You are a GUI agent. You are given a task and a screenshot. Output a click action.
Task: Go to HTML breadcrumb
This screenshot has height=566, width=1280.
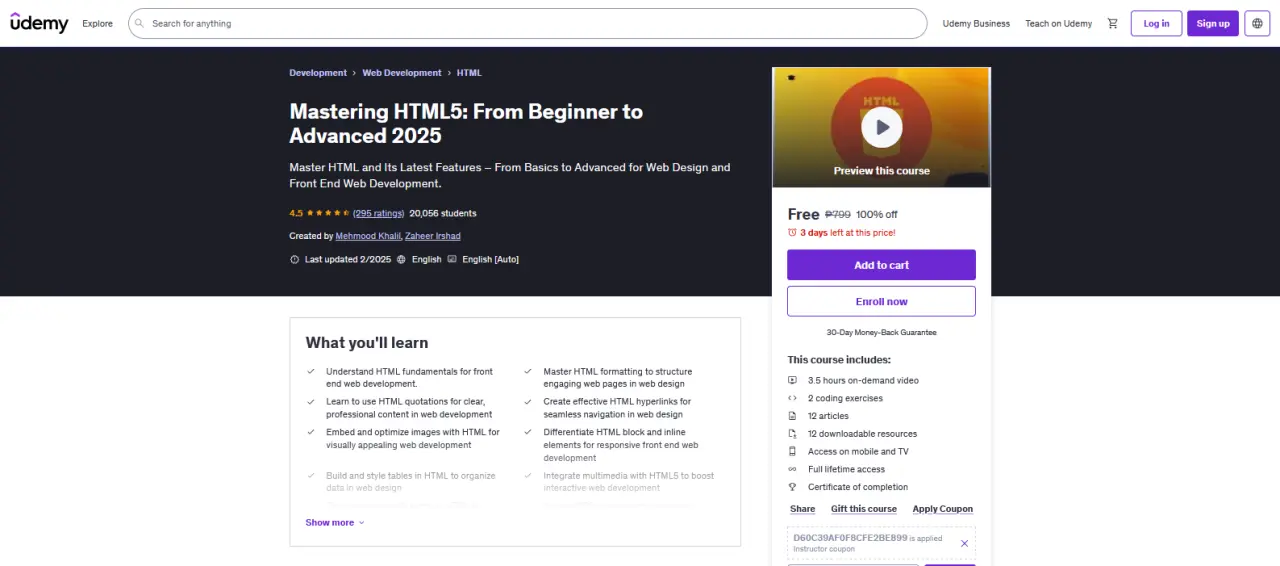point(469,73)
